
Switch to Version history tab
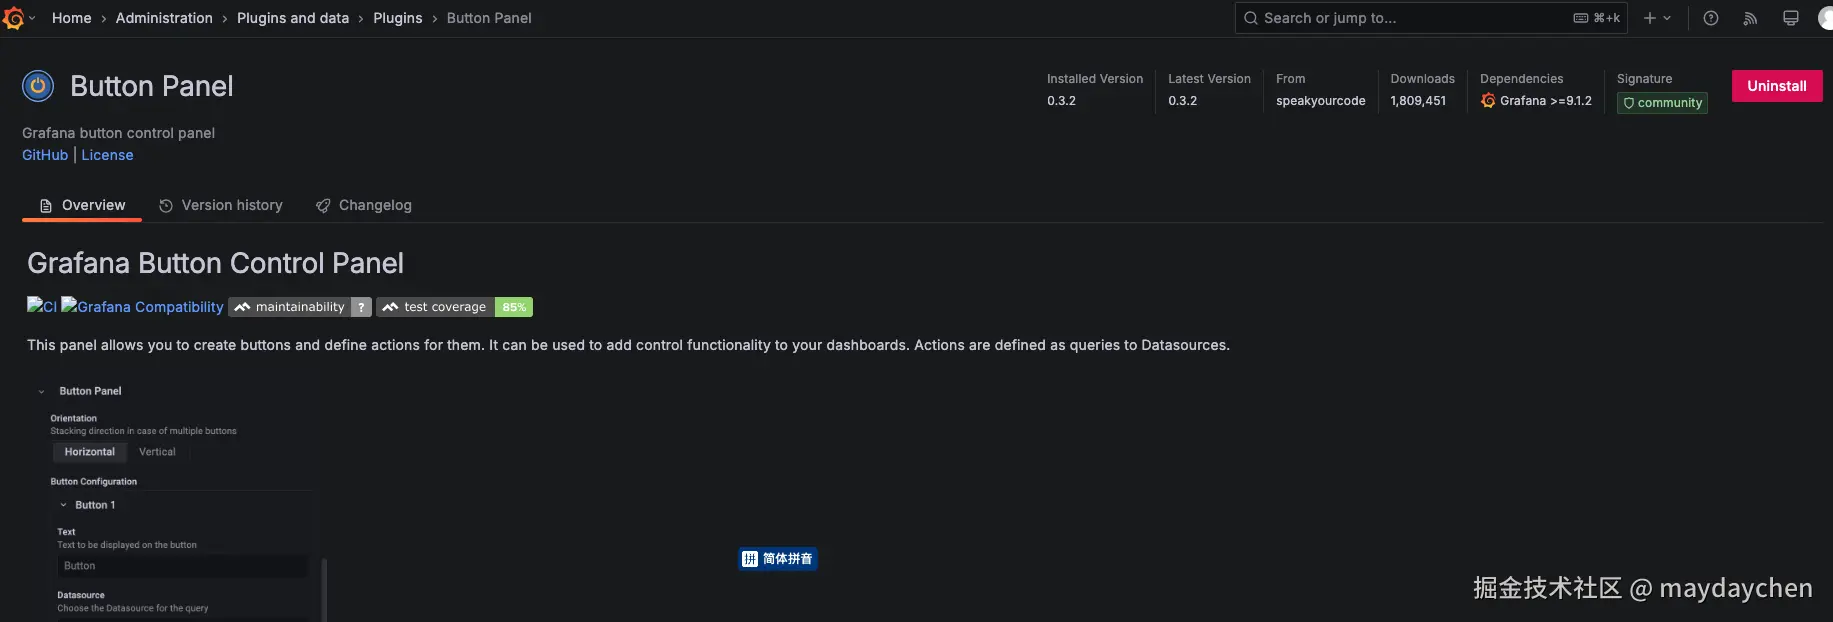click(x=221, y=205)
